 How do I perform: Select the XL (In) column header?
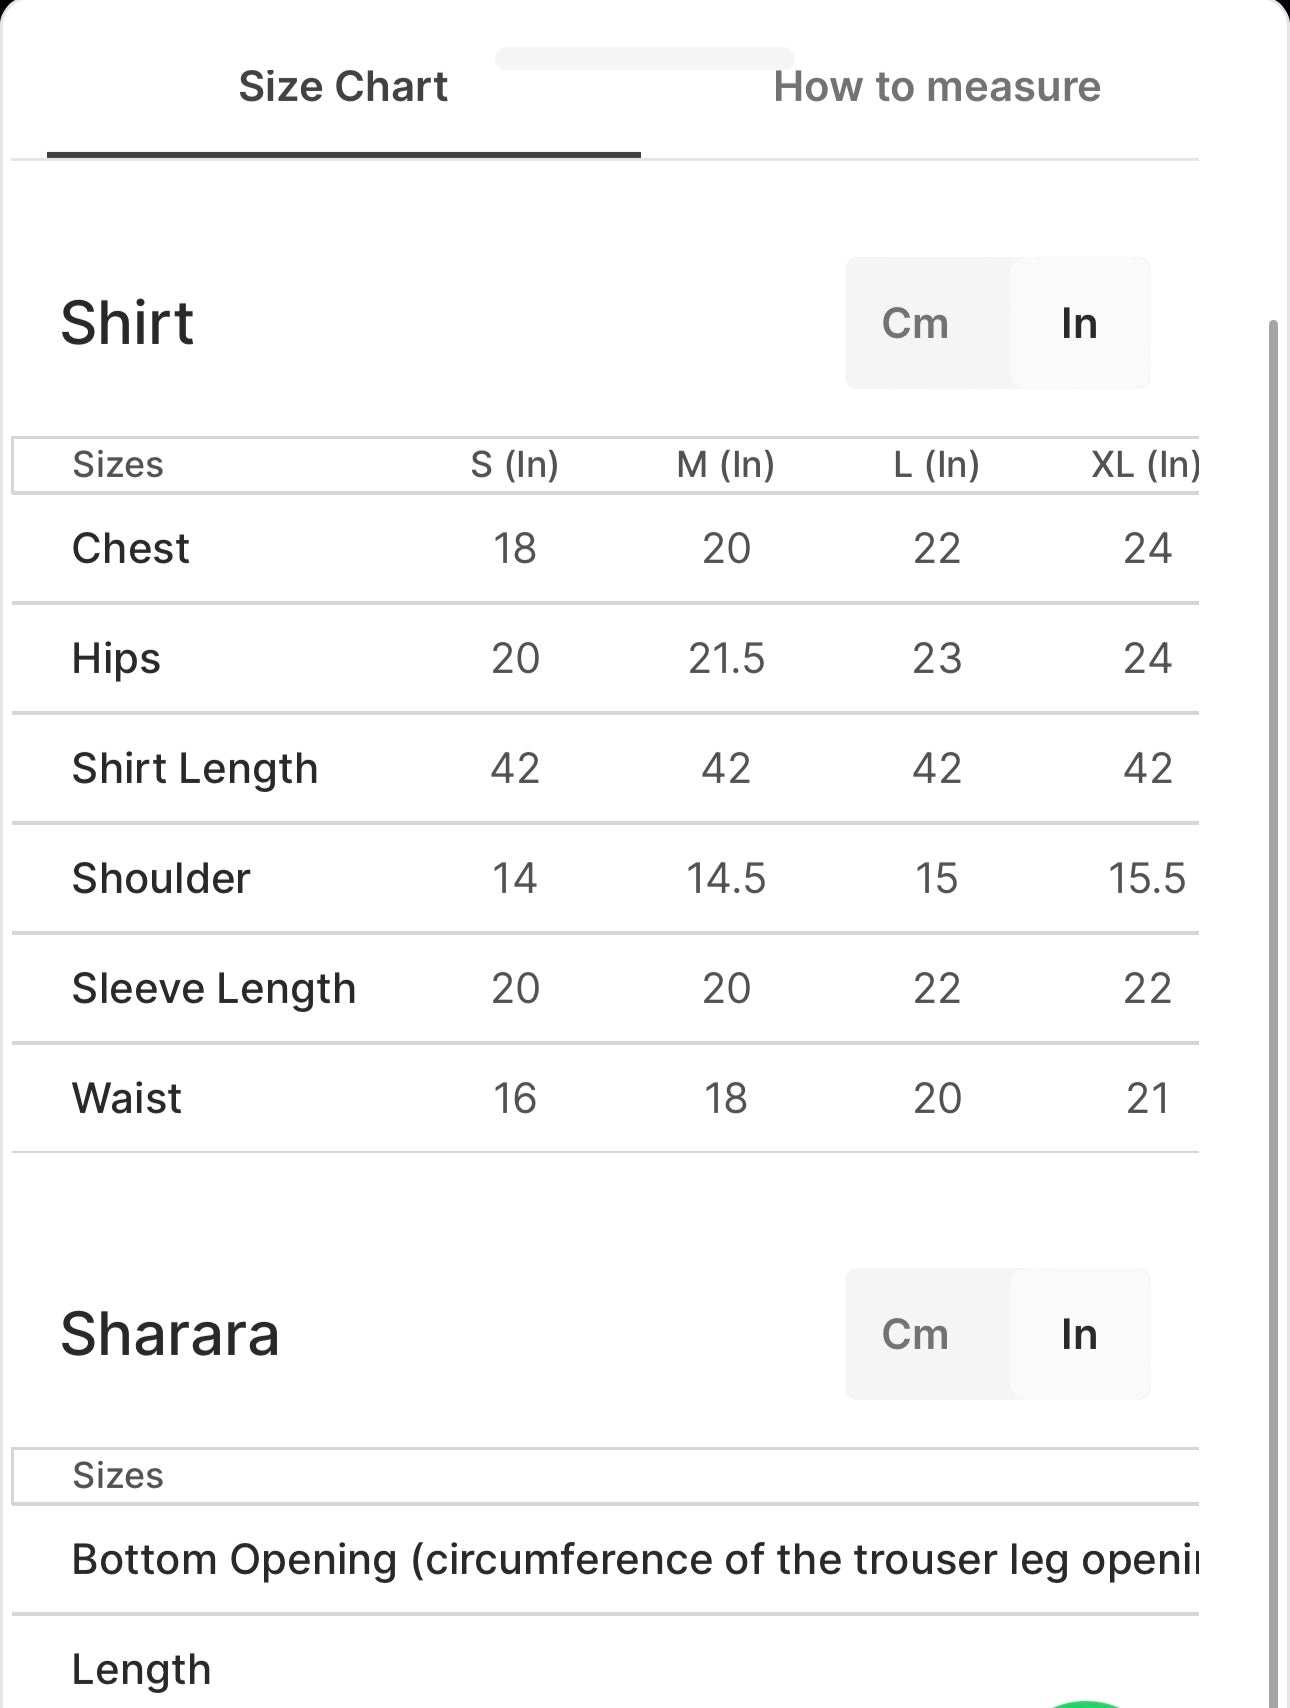click(x=1146, y=465)
